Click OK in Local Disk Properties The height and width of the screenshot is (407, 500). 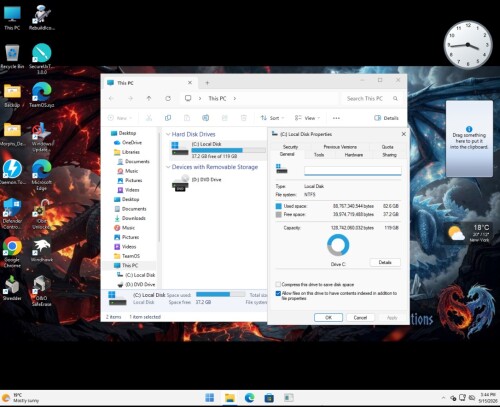(x=328, y=318)
